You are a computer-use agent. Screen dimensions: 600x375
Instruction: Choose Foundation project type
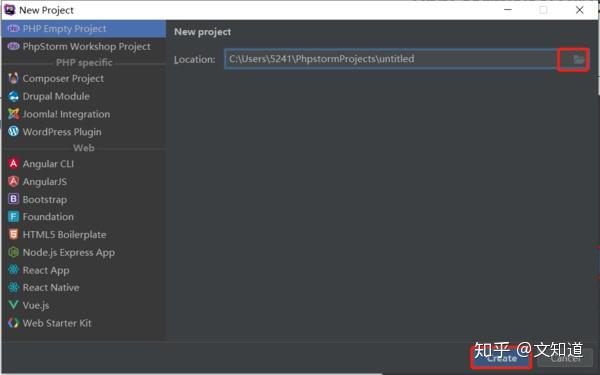coord(84,217)
